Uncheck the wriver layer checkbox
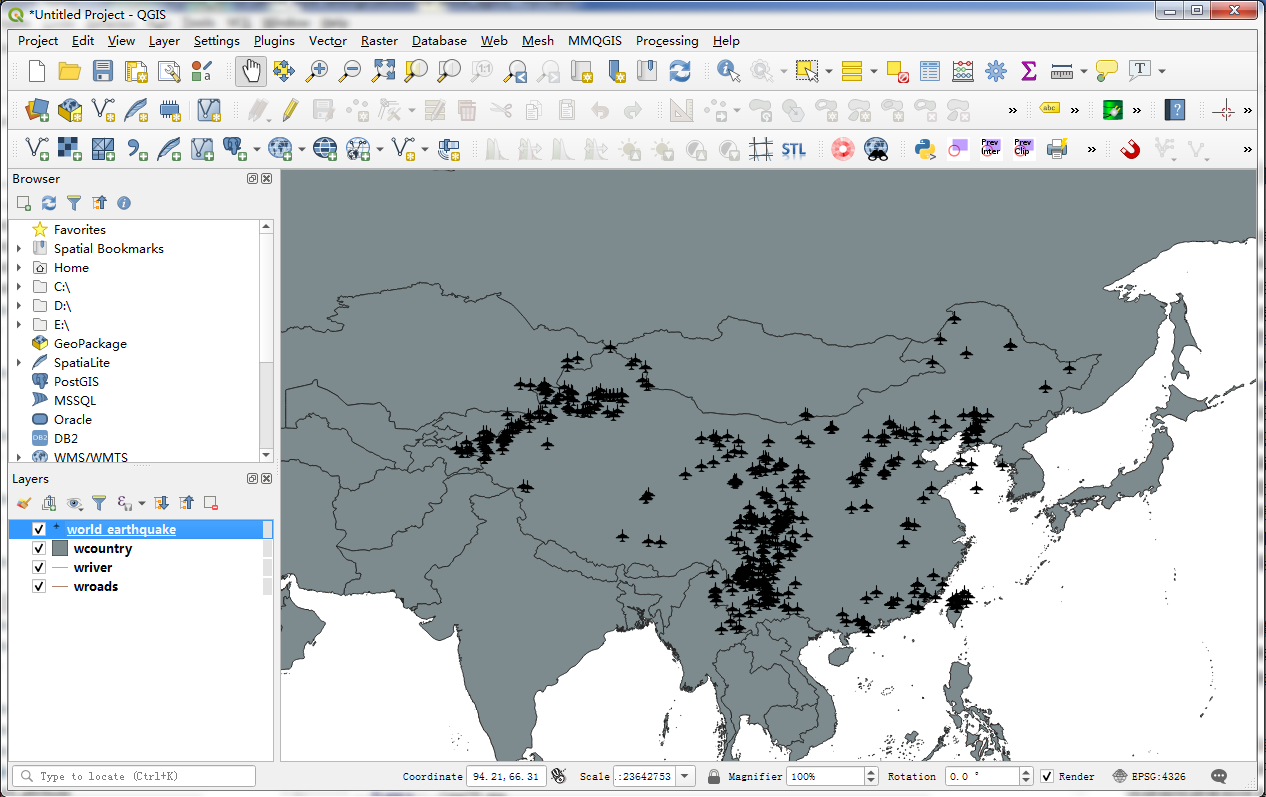The width and height of the screenshot is (1266, 797). click(39, 567)
